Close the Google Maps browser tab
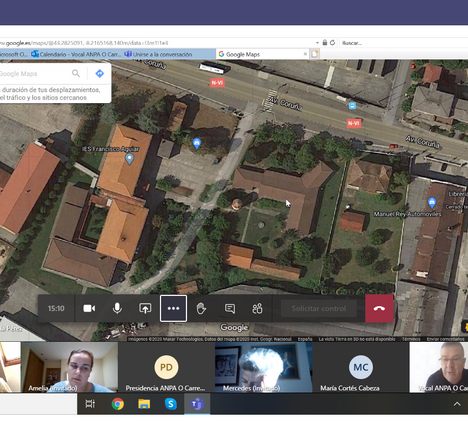The height and width of the screenshot is (432, 468). point(305,54)
